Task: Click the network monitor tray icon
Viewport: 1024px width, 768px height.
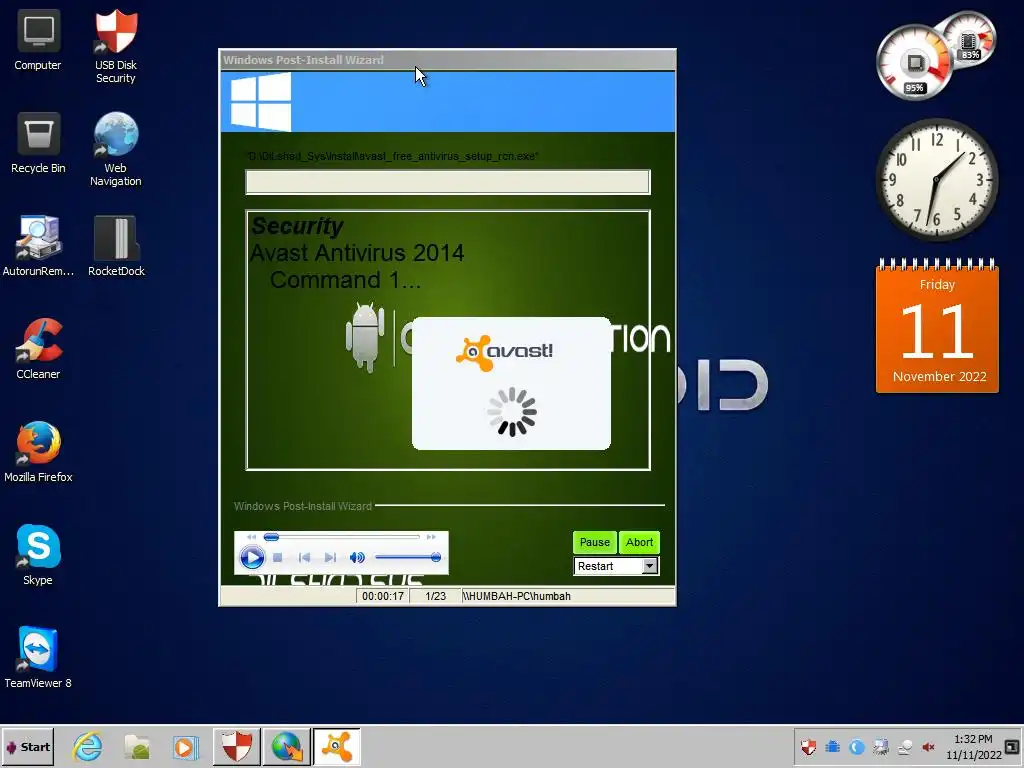Action: point(881,747)
